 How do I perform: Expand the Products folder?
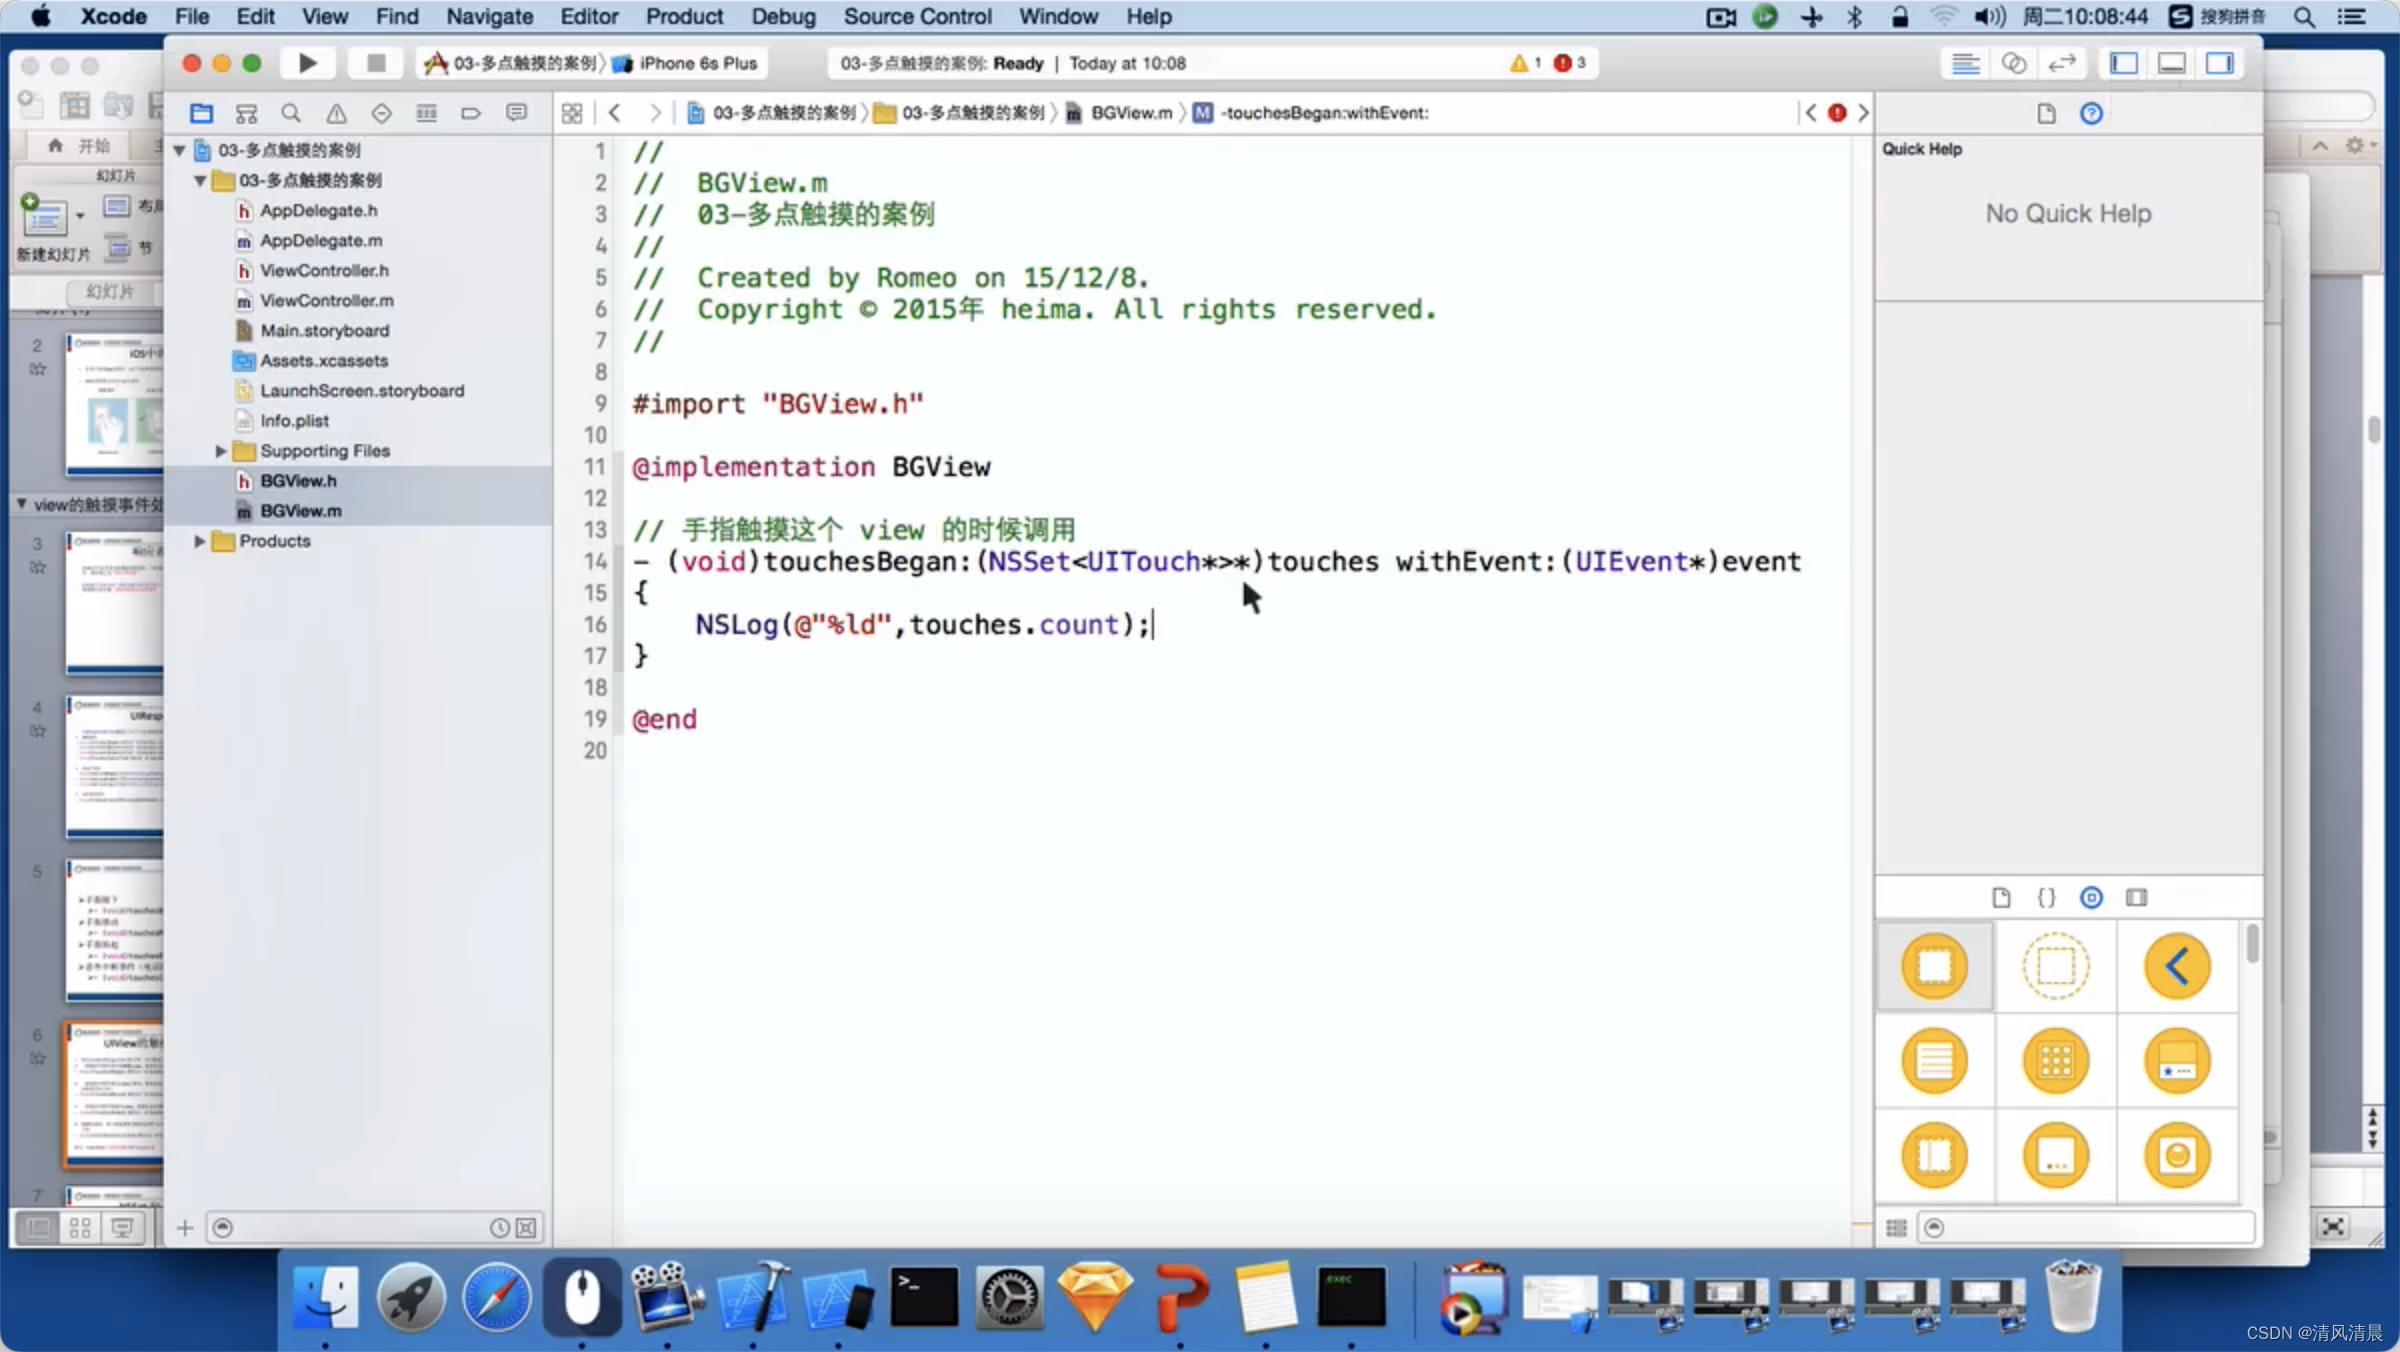(200, 541)
